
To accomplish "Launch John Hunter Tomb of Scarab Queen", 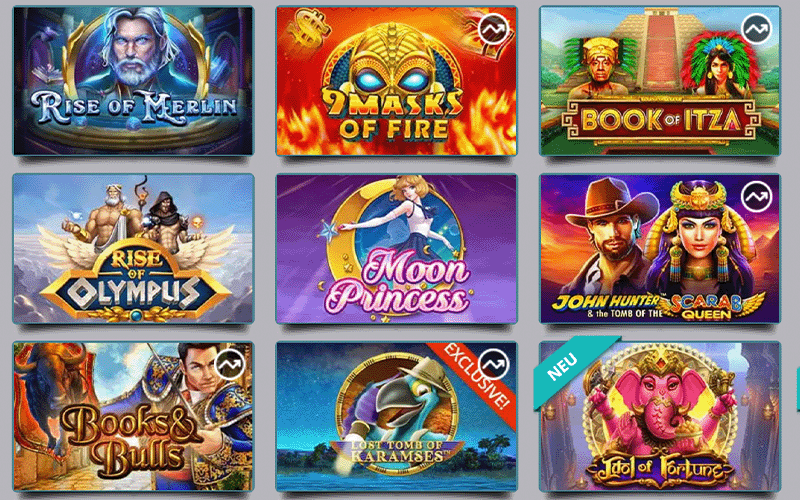I will [x=660, y=248].
